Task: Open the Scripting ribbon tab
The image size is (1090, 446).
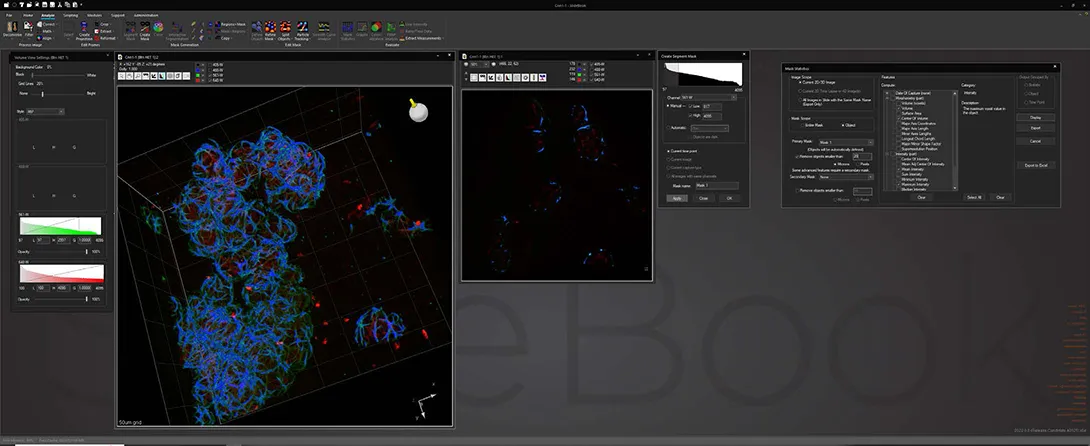Action: [71, 14]
